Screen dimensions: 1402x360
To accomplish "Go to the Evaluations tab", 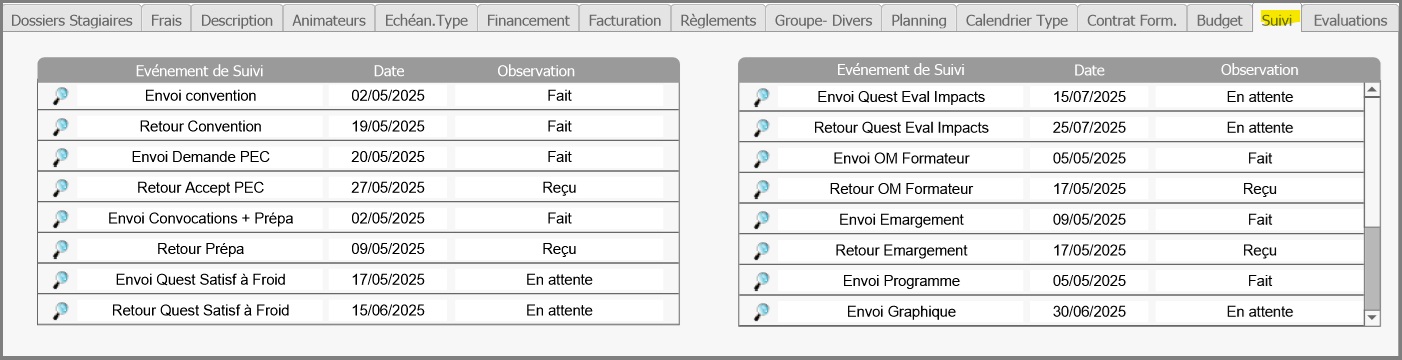I will click(1350, 20).
